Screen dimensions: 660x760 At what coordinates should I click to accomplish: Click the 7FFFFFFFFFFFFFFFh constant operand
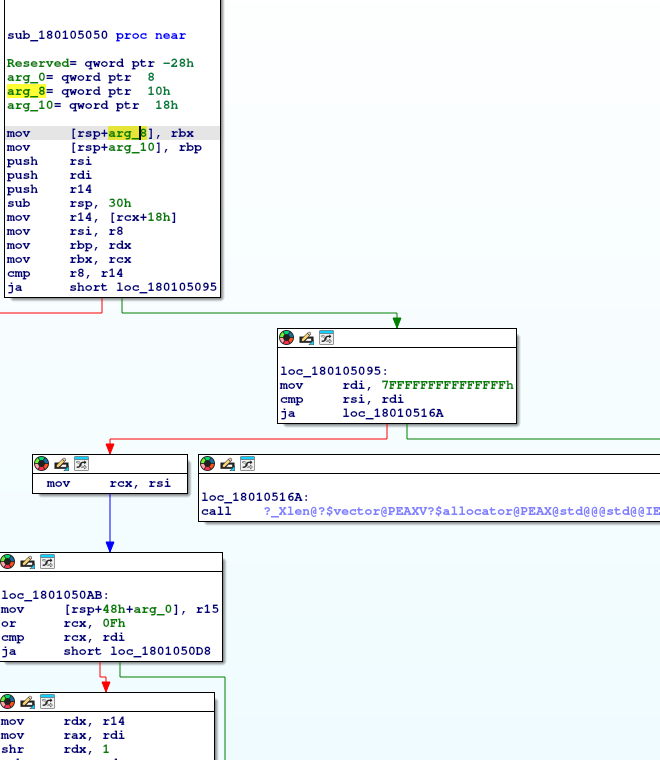447,385
